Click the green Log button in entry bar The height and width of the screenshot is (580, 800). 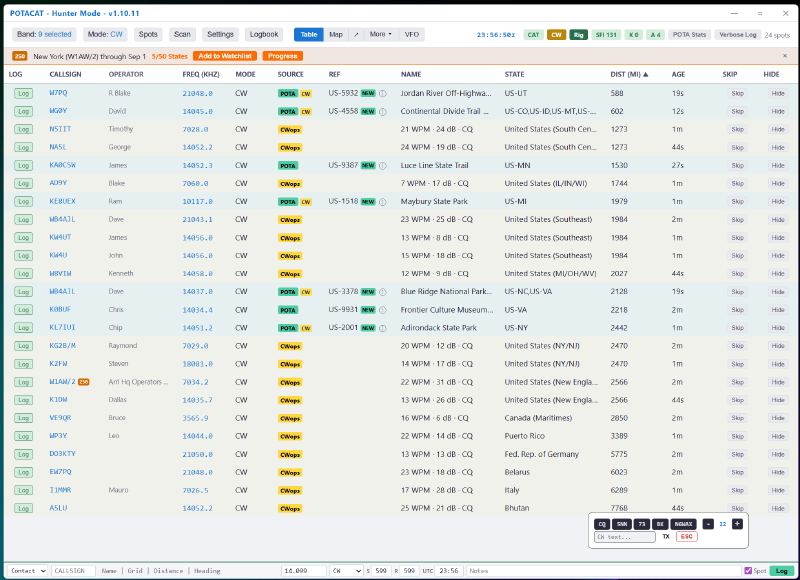(x=782, y=571)
